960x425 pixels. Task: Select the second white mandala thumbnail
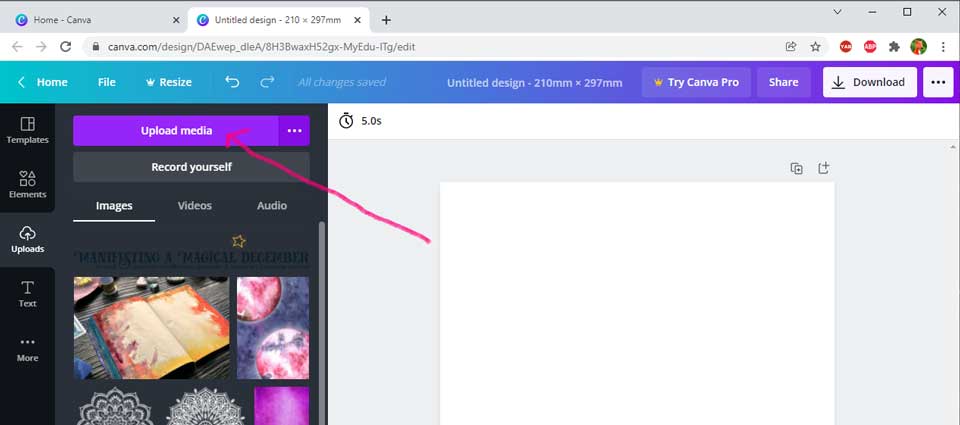point(205,405)
